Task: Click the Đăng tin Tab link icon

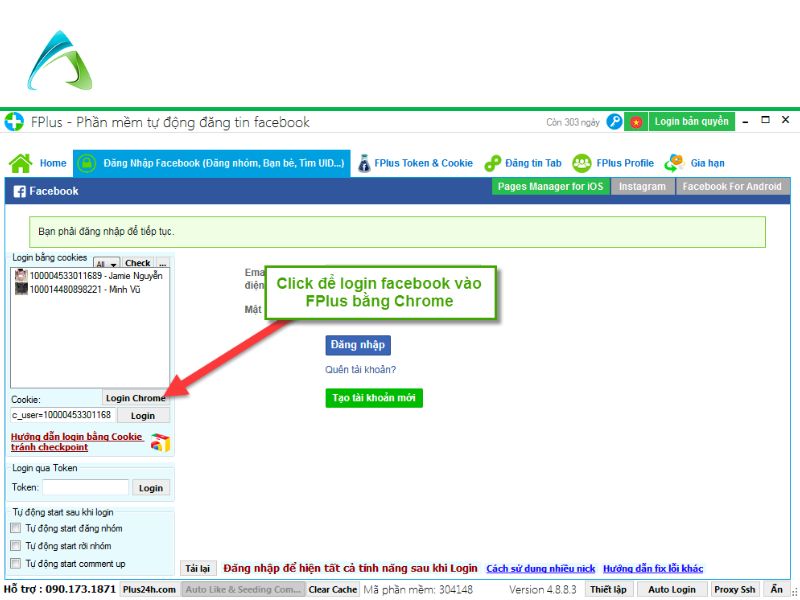Action: (x=492, y=163)
